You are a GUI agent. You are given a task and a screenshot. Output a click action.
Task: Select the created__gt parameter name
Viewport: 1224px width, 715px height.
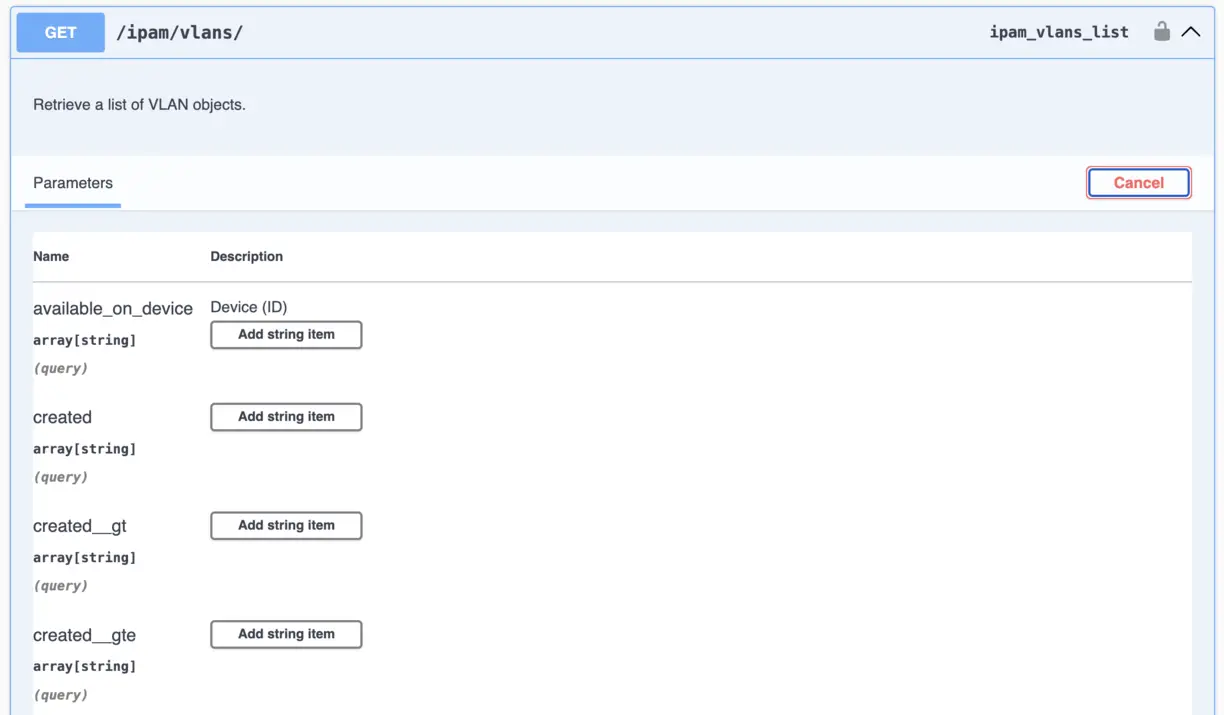pos(80,526)
